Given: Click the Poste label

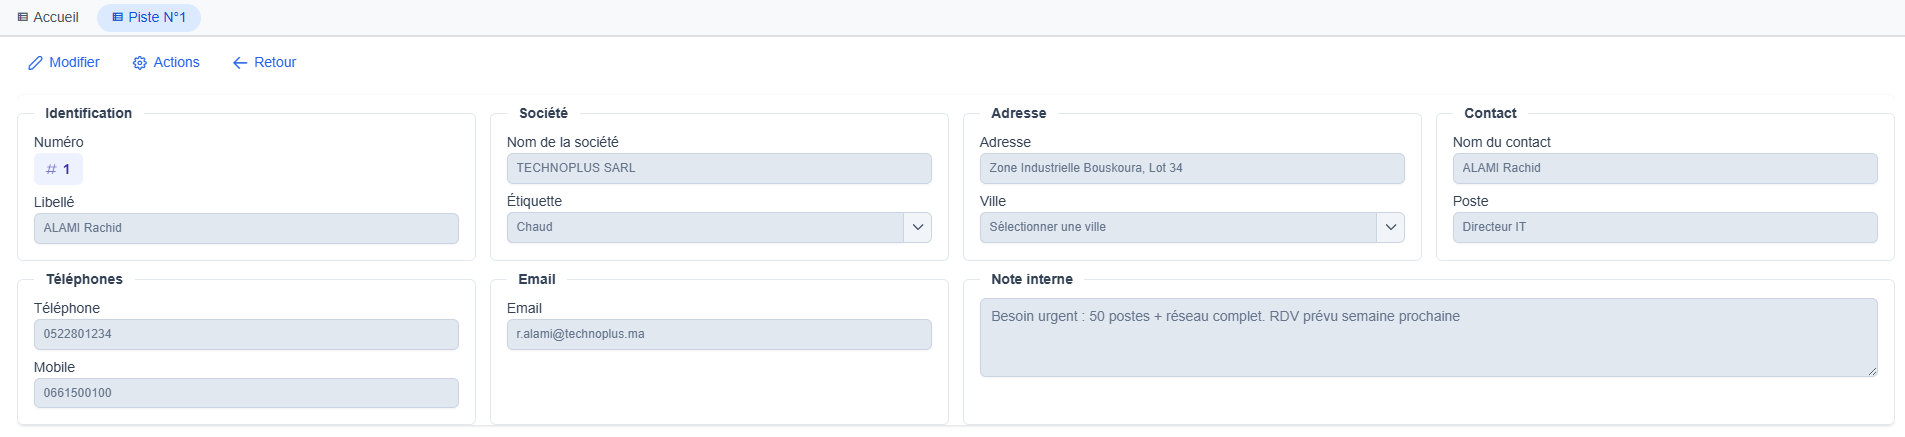Looking at the screenshot, I should tap(1470, 201).
